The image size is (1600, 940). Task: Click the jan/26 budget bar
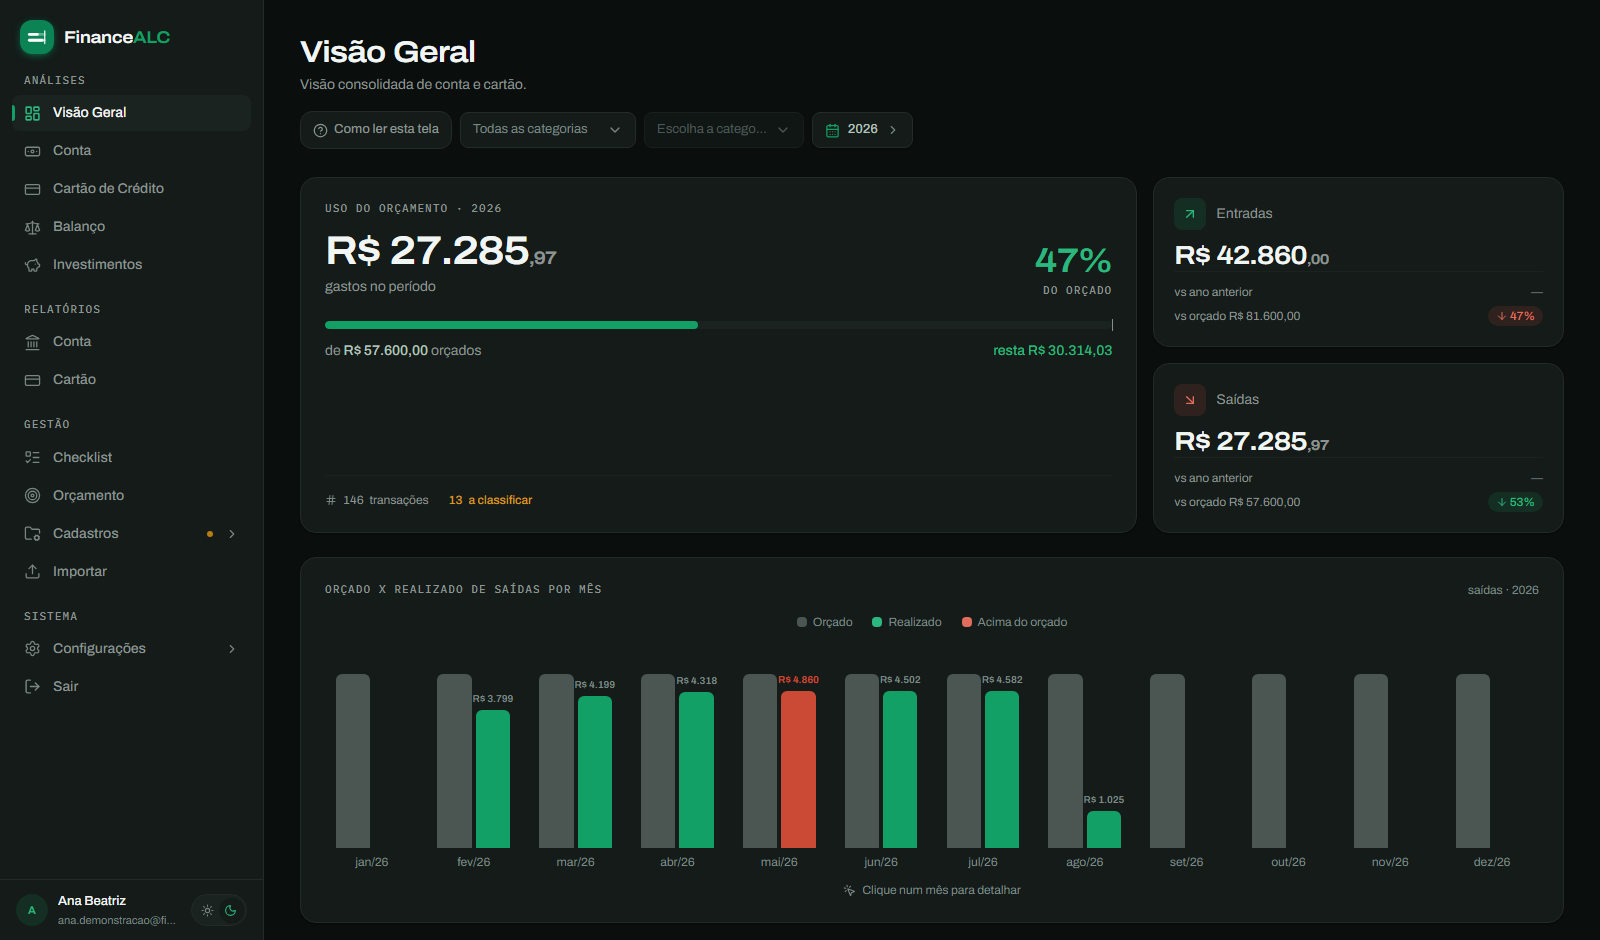point(353,761)
